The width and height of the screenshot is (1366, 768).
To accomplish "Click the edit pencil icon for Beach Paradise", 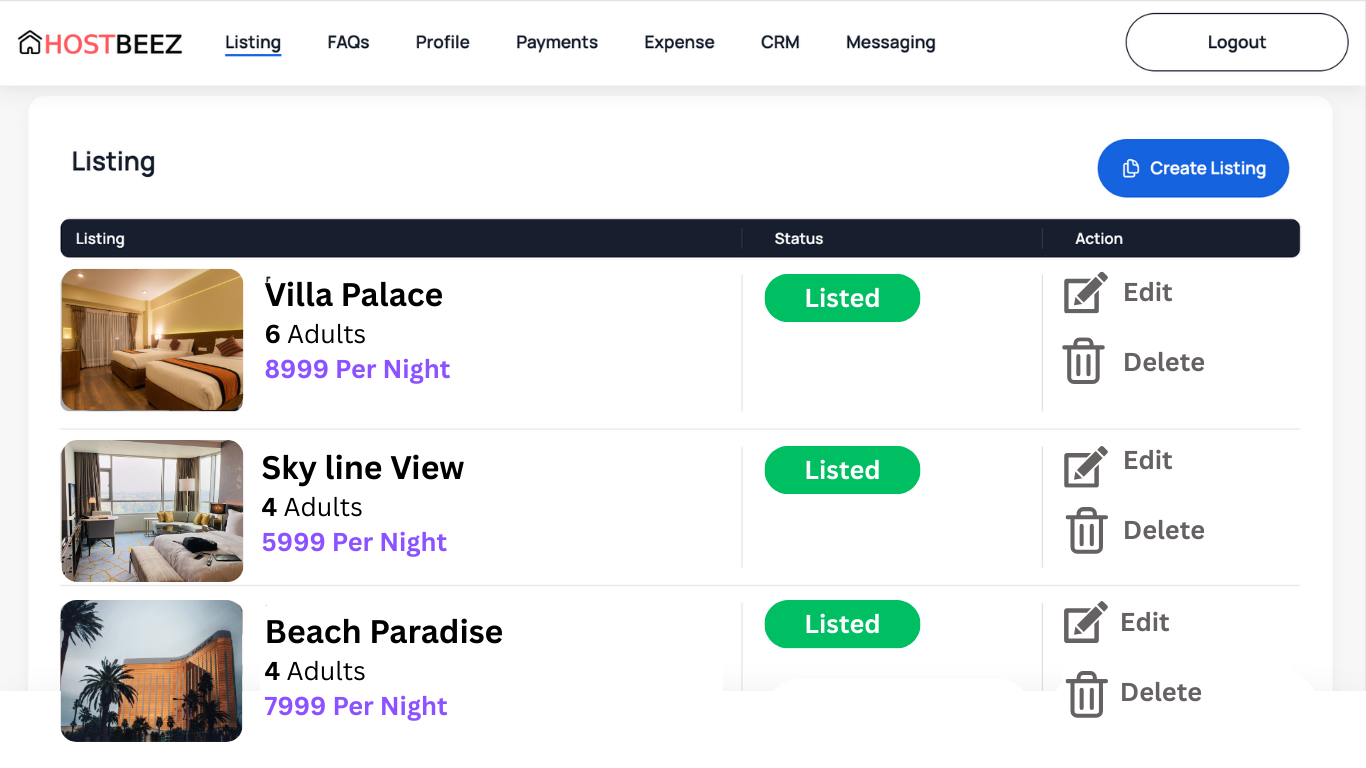I will tap(1085, 622).
